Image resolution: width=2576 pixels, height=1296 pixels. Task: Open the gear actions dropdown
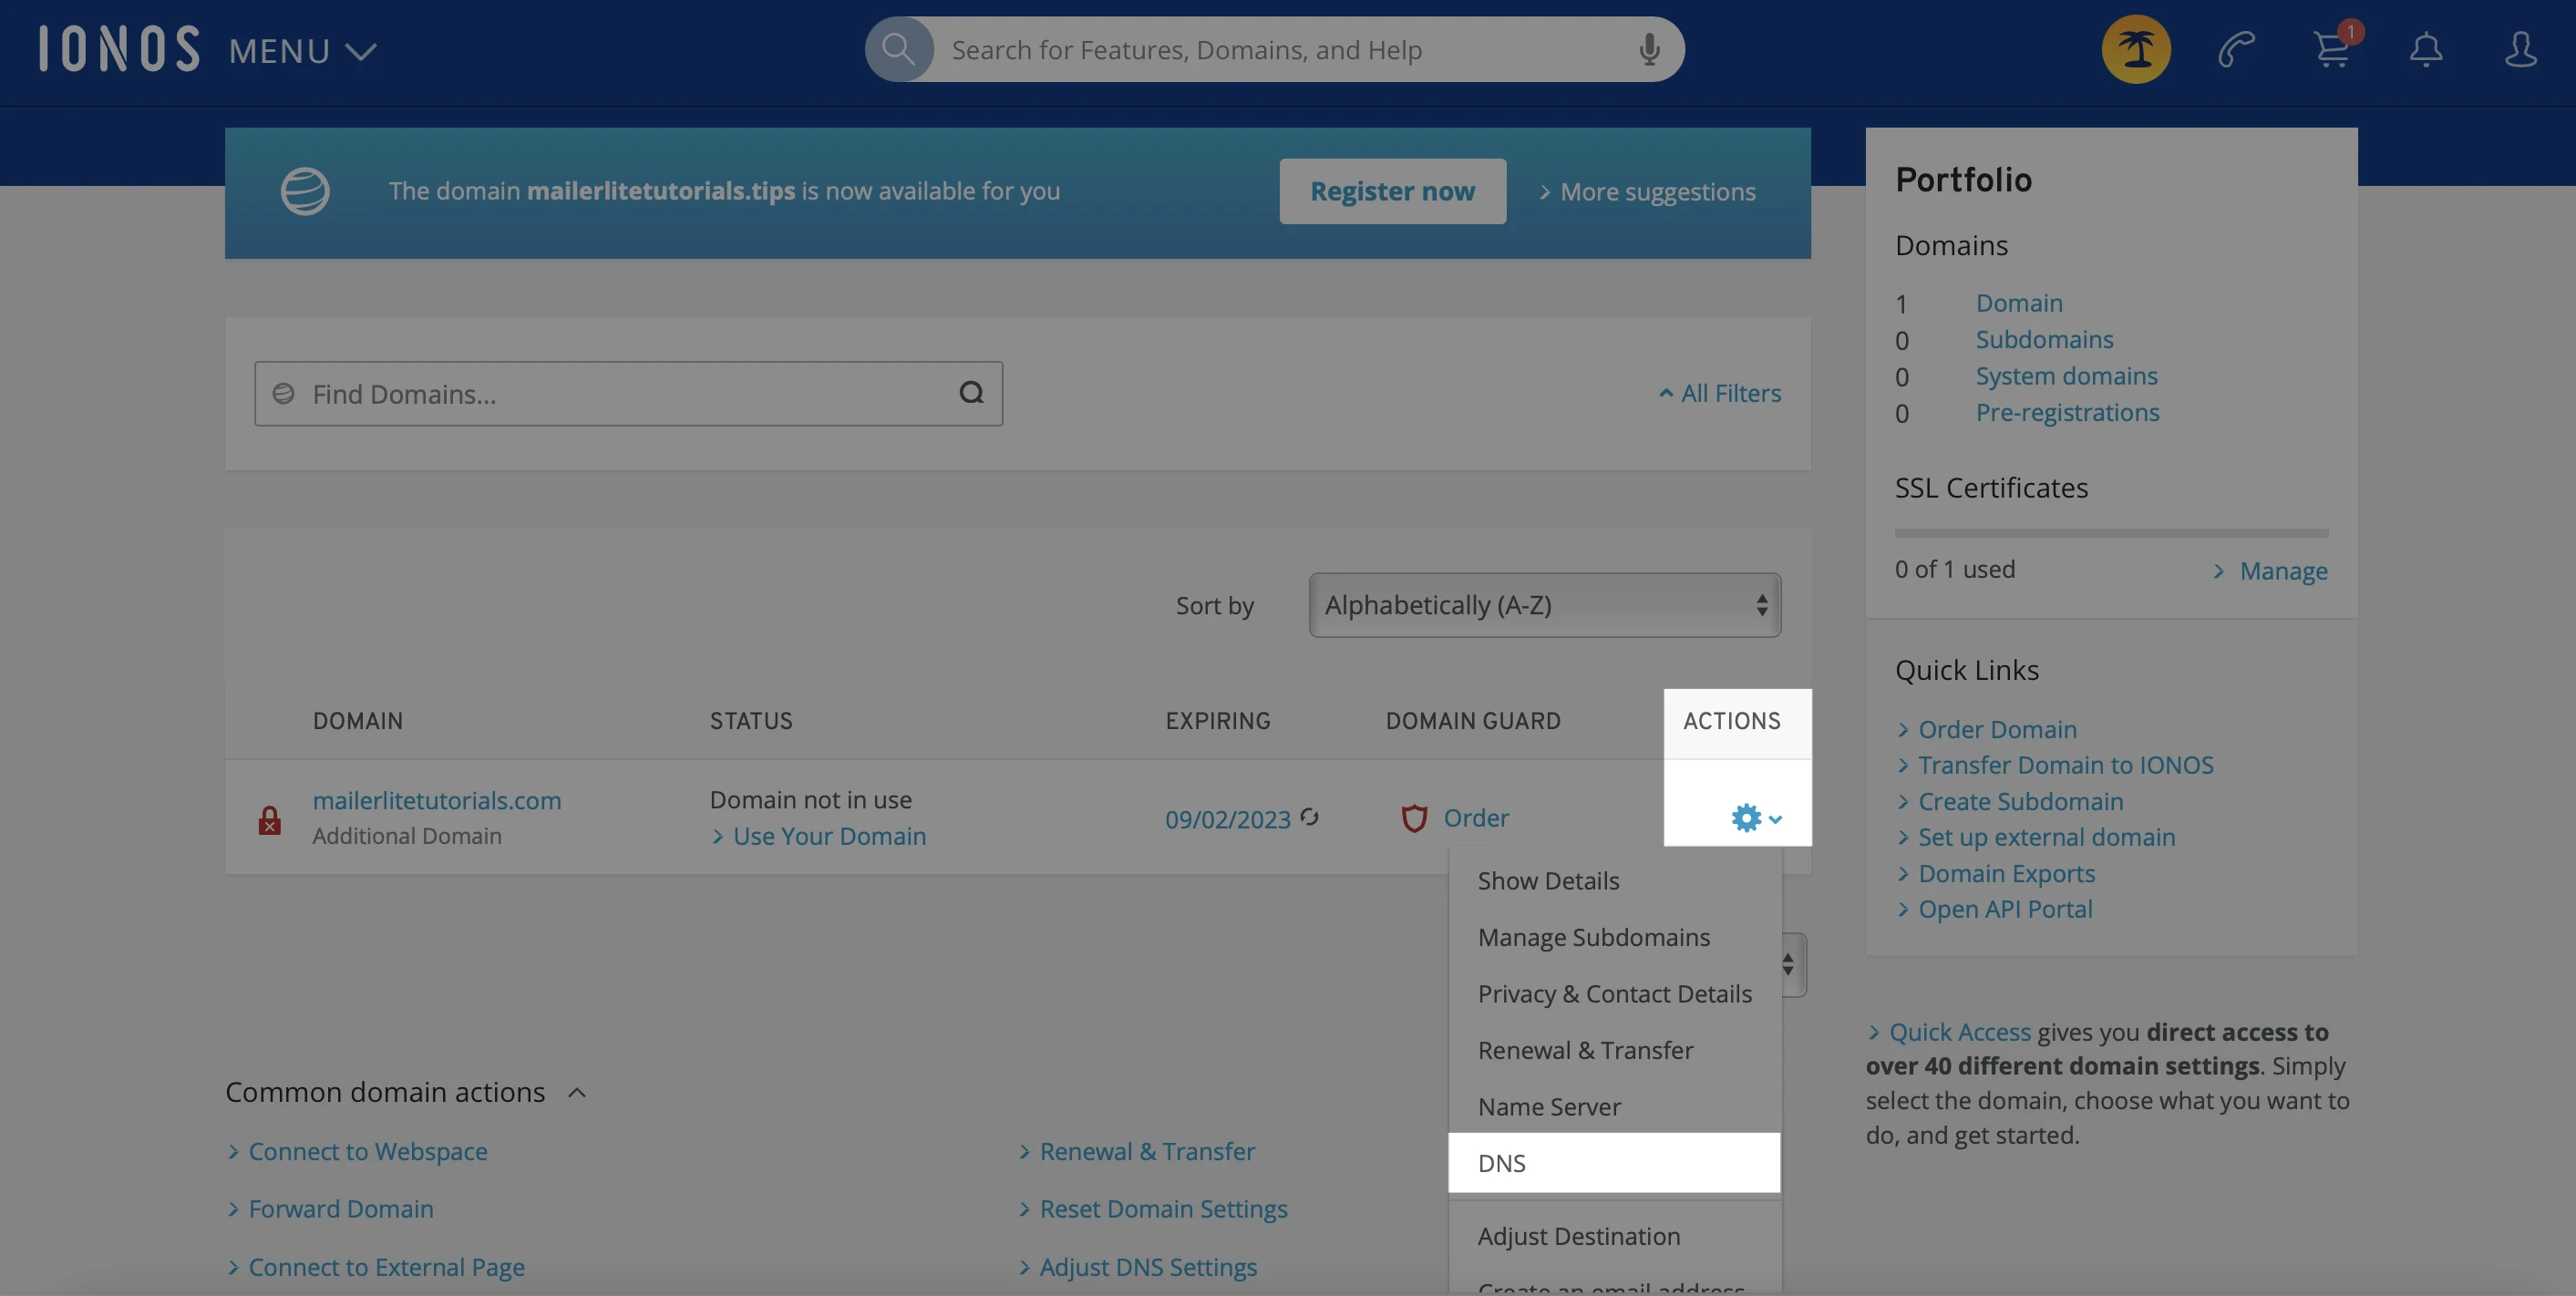pyautogui.click(x=1755, y=818)
